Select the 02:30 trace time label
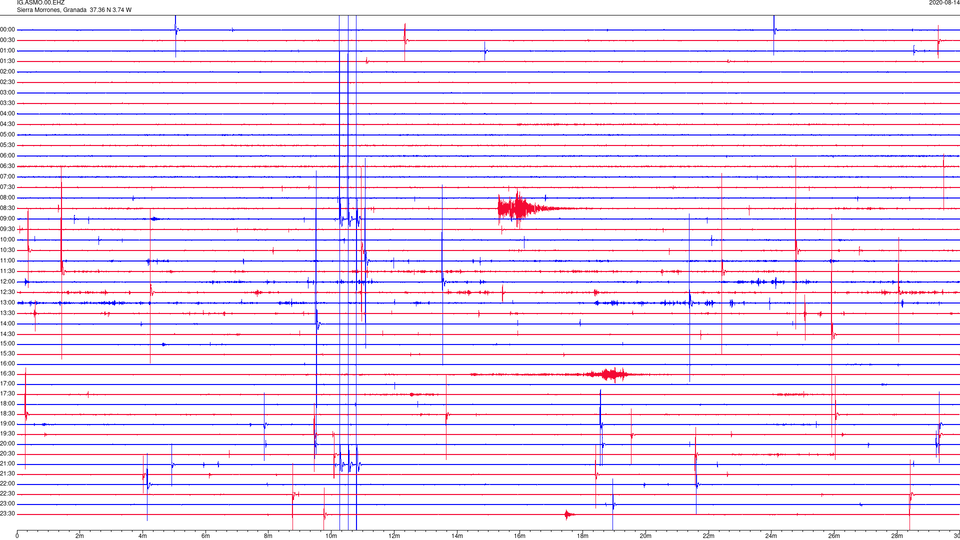 pos(8,82)
